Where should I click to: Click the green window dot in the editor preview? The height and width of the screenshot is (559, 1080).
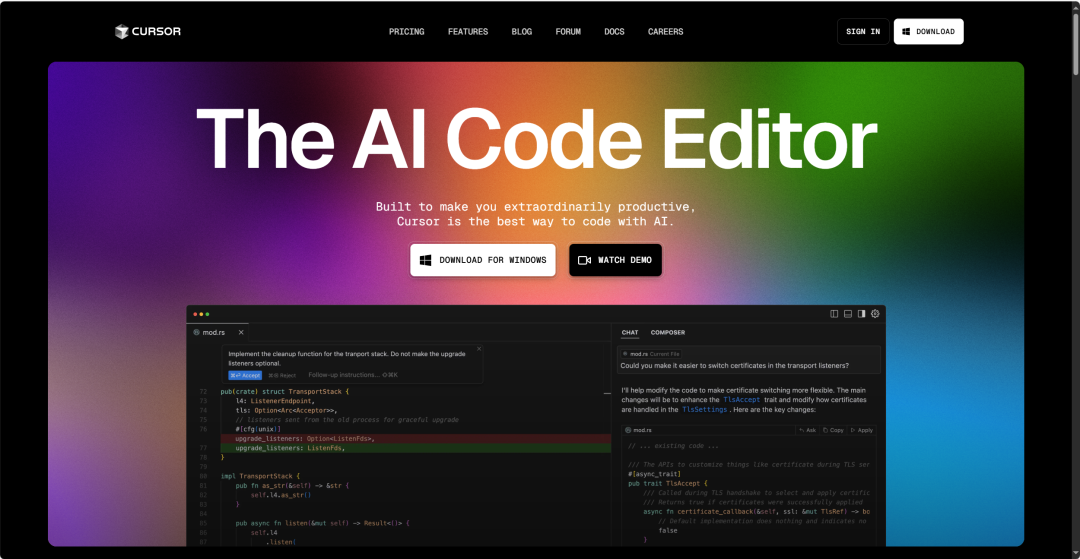click(207, 314)
